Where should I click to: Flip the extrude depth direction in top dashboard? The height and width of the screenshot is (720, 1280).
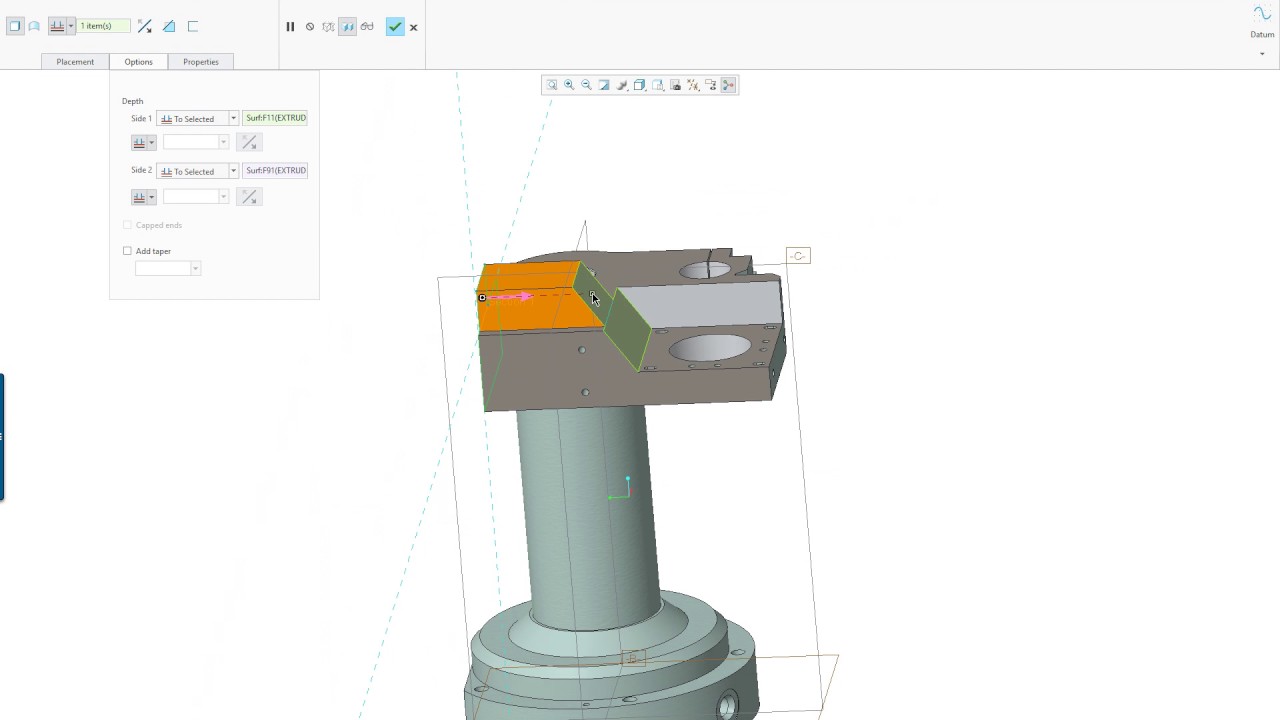[145, 26]
